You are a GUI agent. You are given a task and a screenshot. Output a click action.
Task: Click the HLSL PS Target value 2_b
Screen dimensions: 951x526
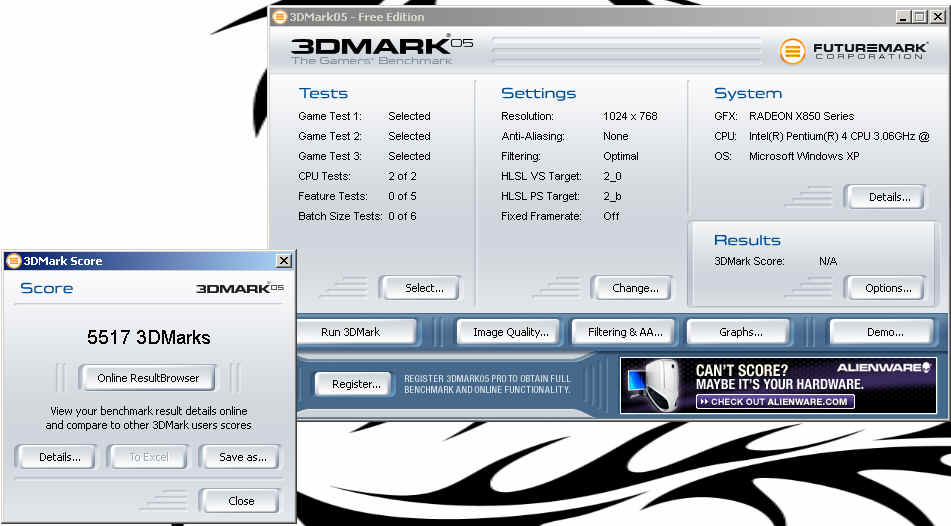tap(612, 196)
